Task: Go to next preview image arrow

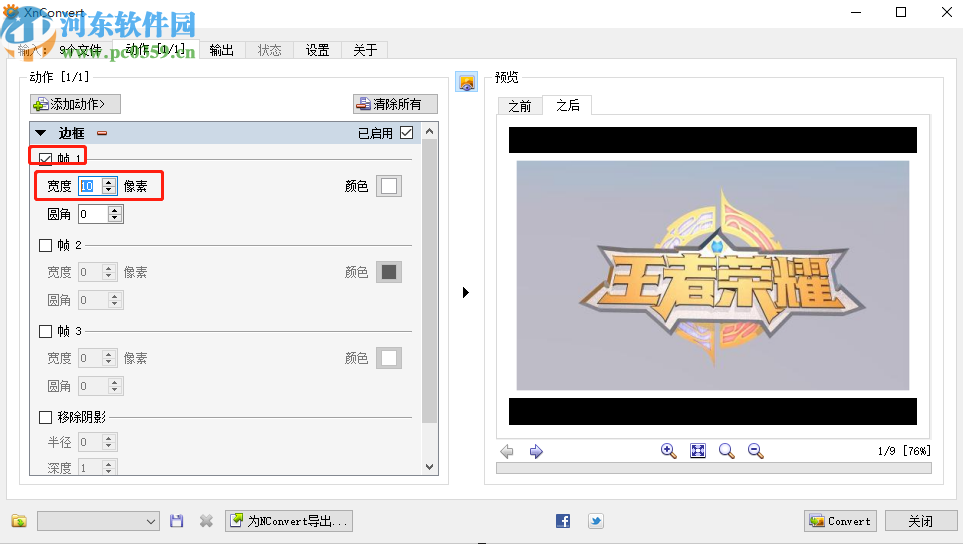Action: click(x=536, y=451)
